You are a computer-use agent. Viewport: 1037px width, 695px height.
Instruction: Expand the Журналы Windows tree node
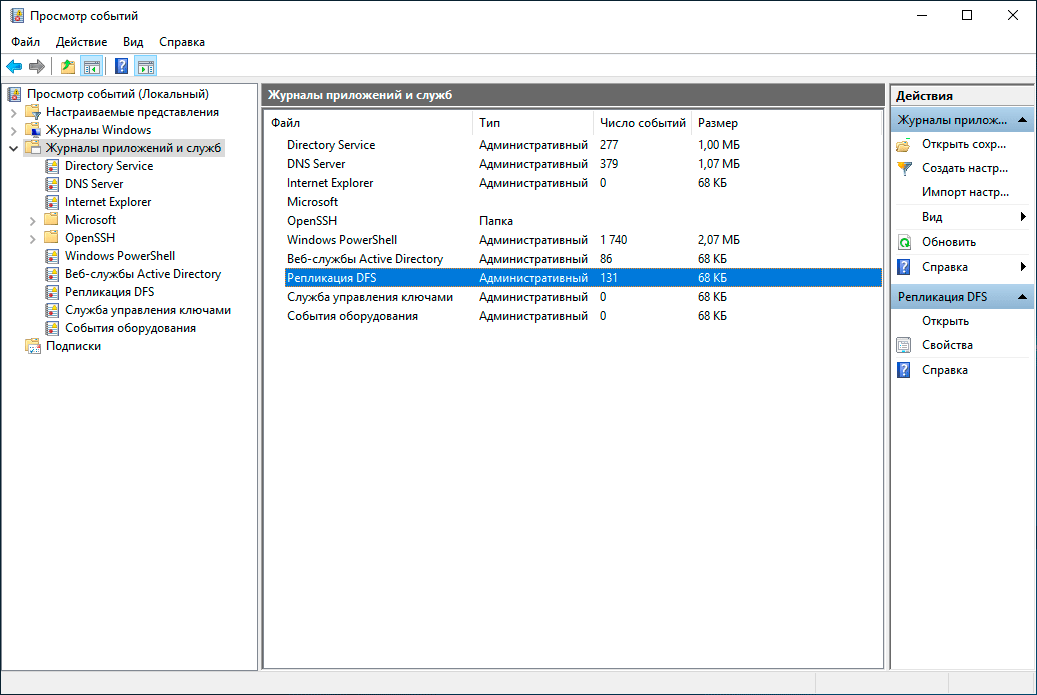tap(14, 130)
